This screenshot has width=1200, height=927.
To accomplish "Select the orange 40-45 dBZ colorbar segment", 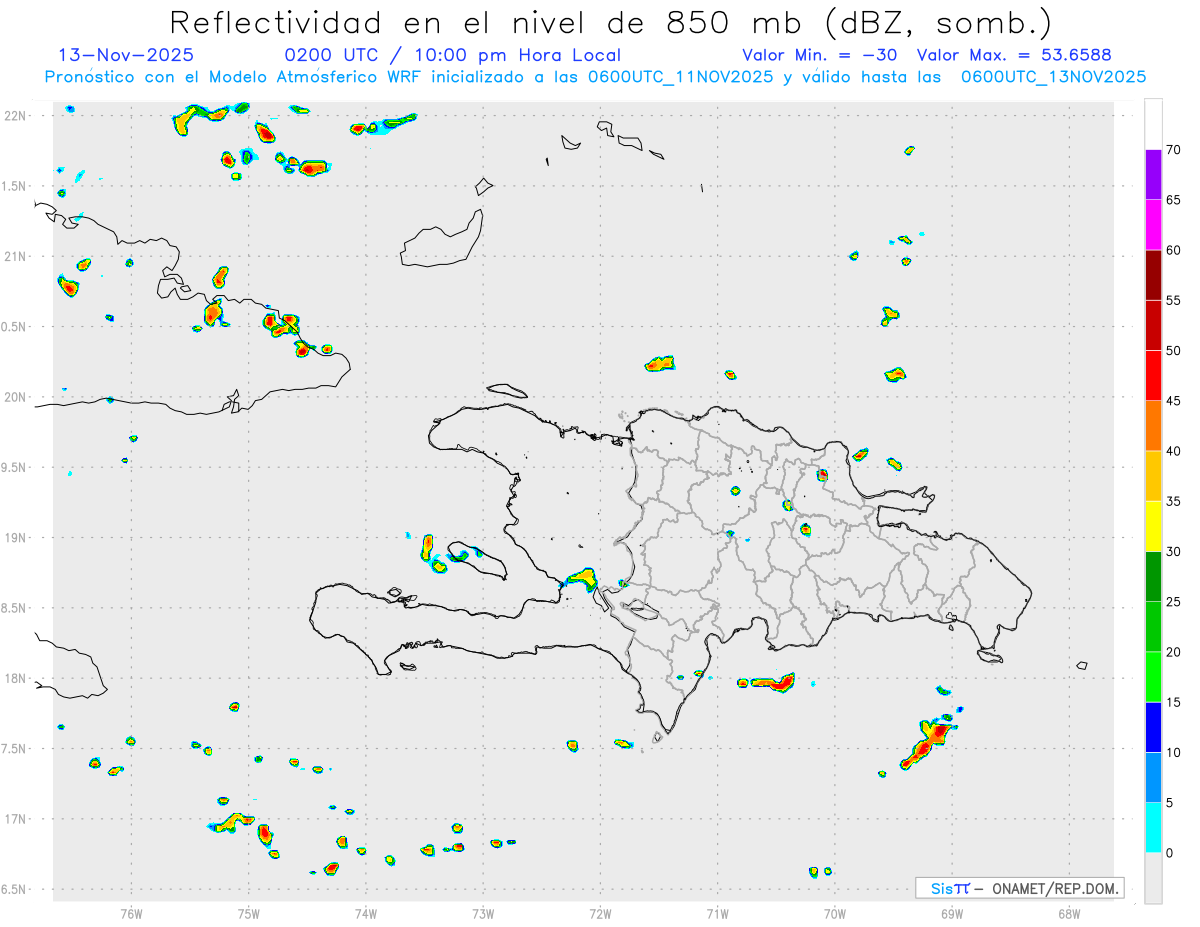I will point(1153,426).
